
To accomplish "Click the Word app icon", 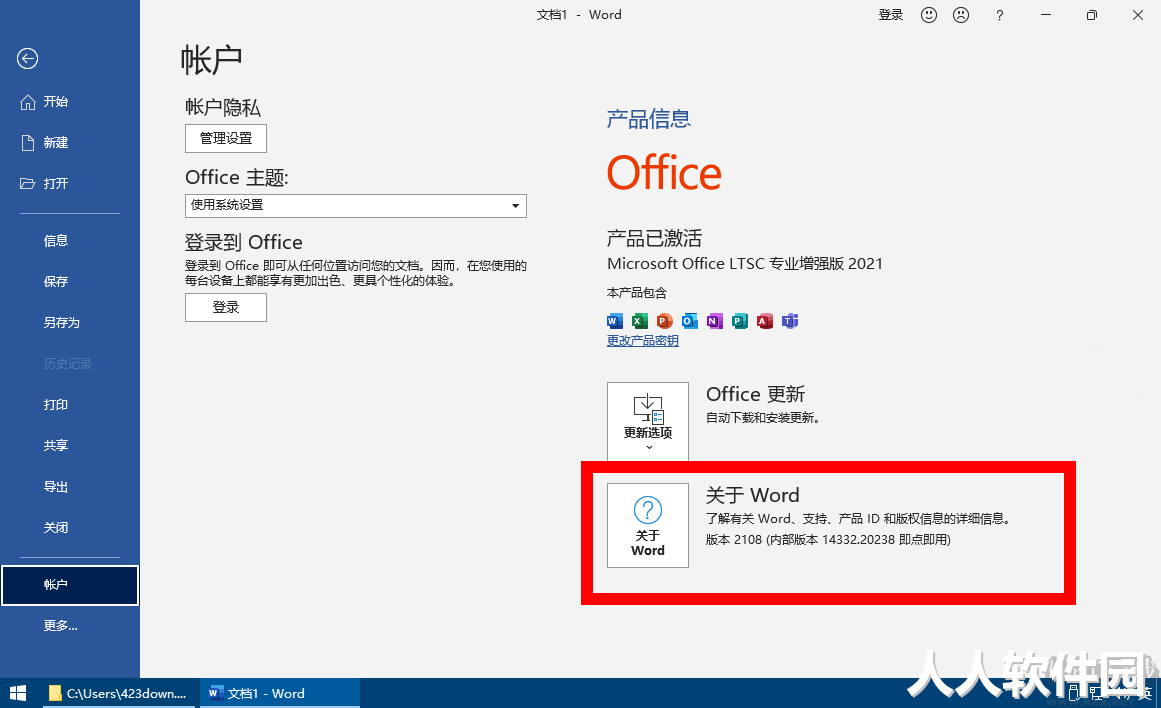I will coord(615,321).
